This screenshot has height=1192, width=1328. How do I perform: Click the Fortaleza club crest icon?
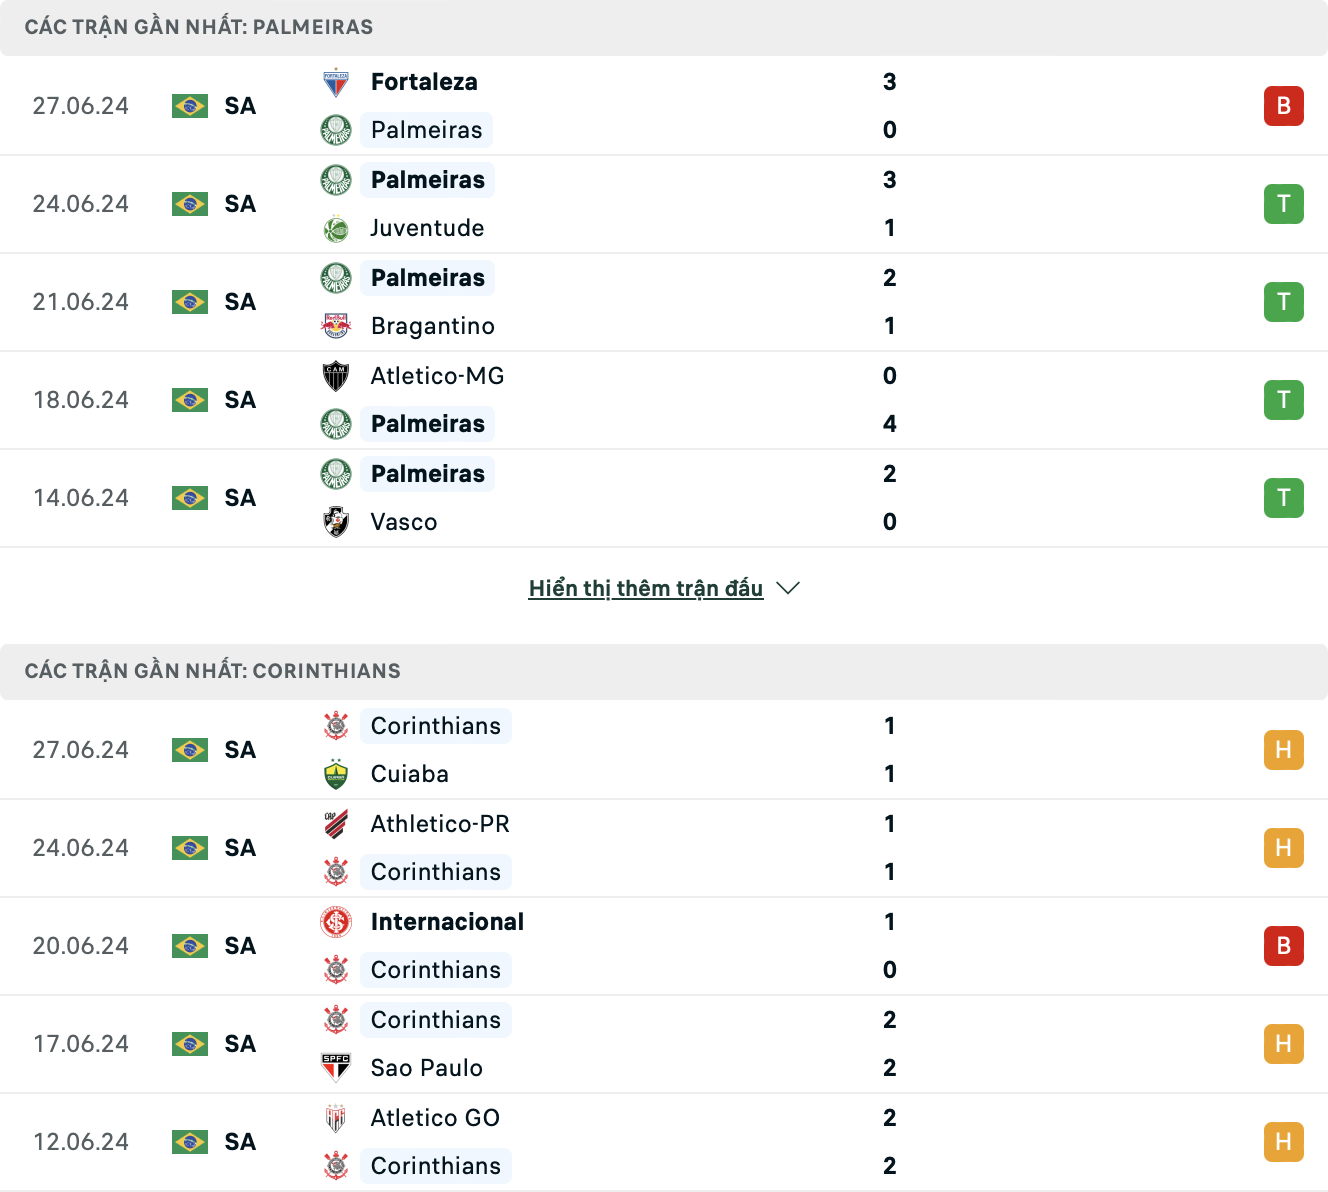[336, 82]
